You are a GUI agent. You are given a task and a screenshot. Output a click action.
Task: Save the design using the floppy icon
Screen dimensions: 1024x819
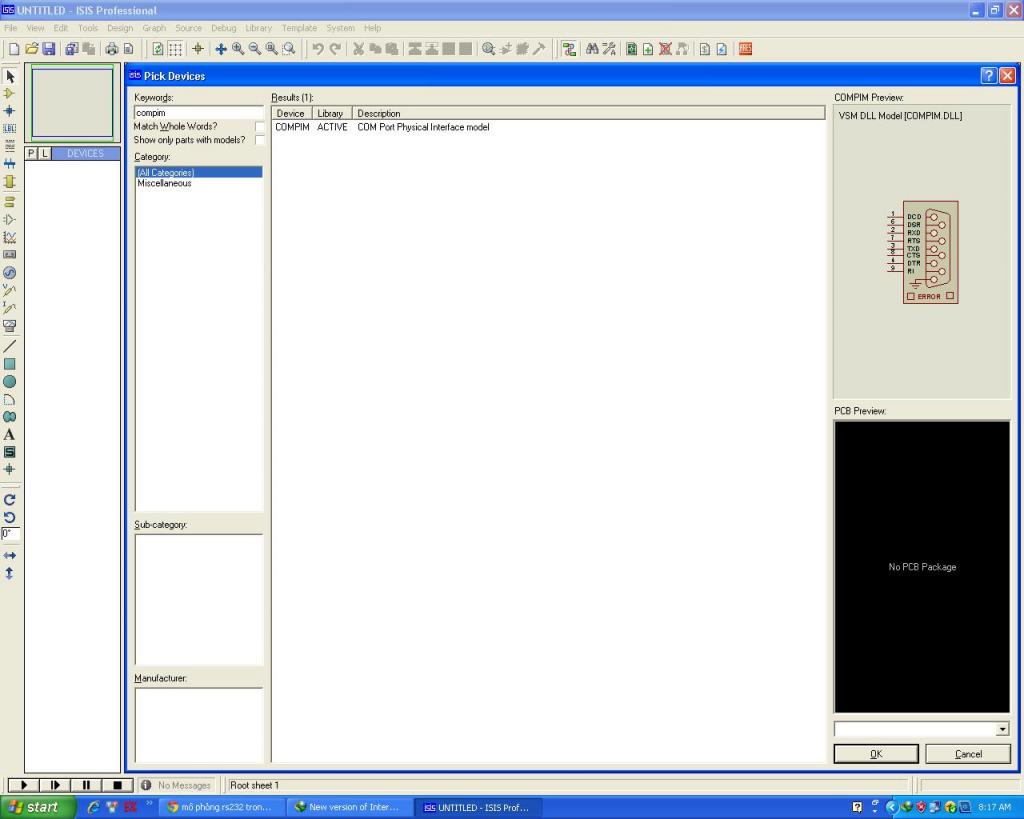tap(48, 49)
